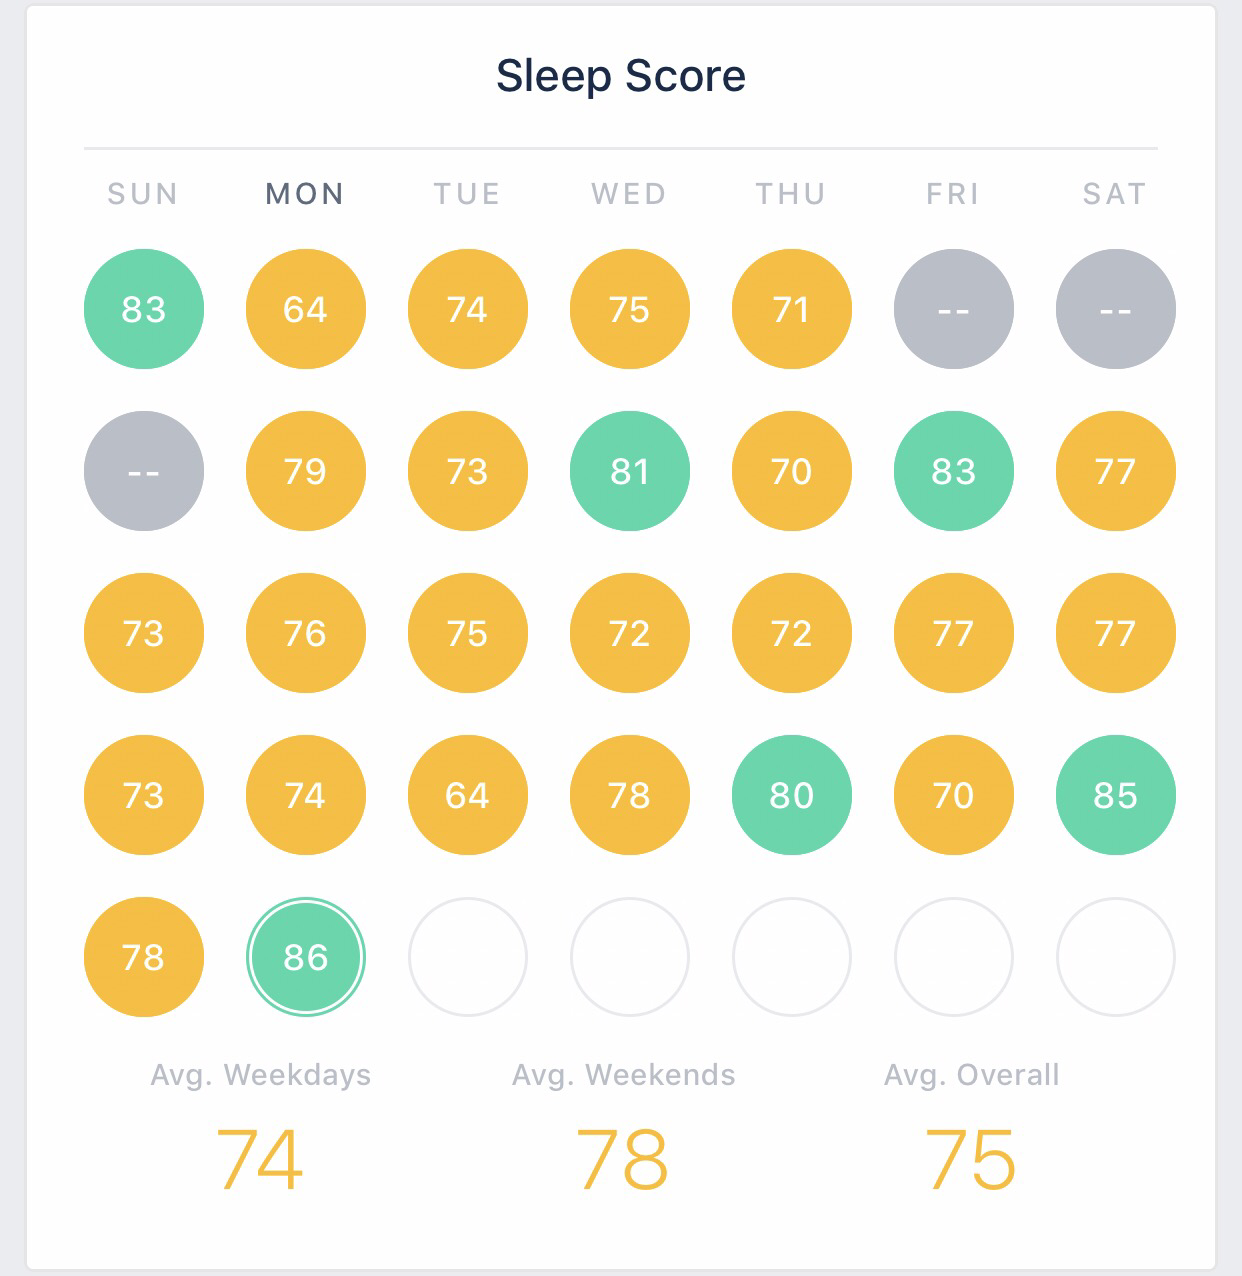This screenshot has width=1242, height=1276.
Task: Open the score 71 circle on Thursday
Action: point(791,309)
